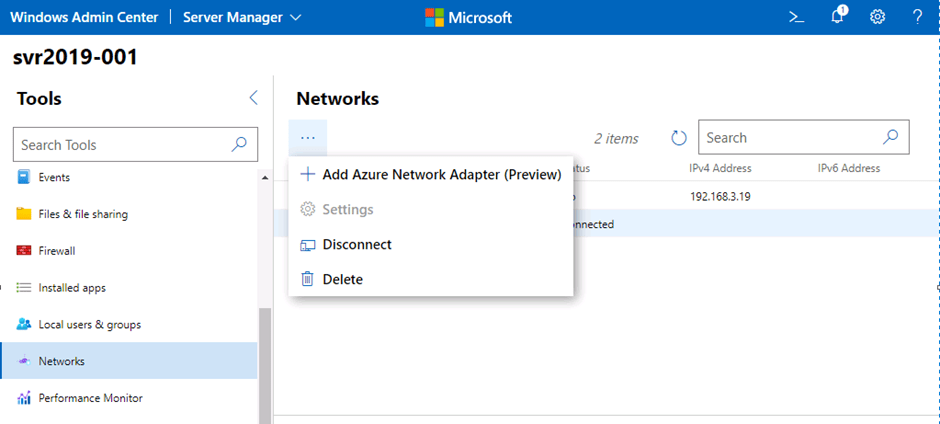Click the Firewall tool icon
Image resolution: width=940 pixels, height=424 pixels.
24,251
